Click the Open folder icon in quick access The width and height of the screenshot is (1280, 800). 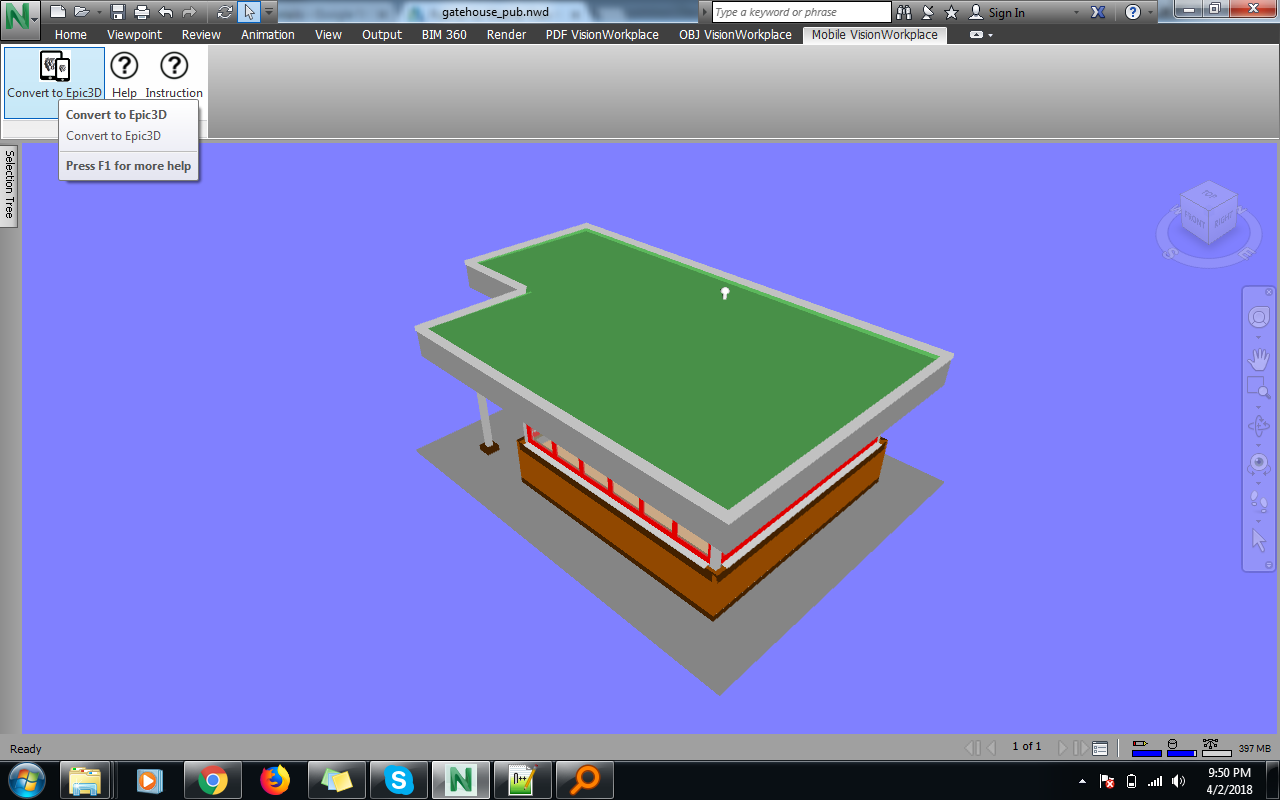click(81, 12)
